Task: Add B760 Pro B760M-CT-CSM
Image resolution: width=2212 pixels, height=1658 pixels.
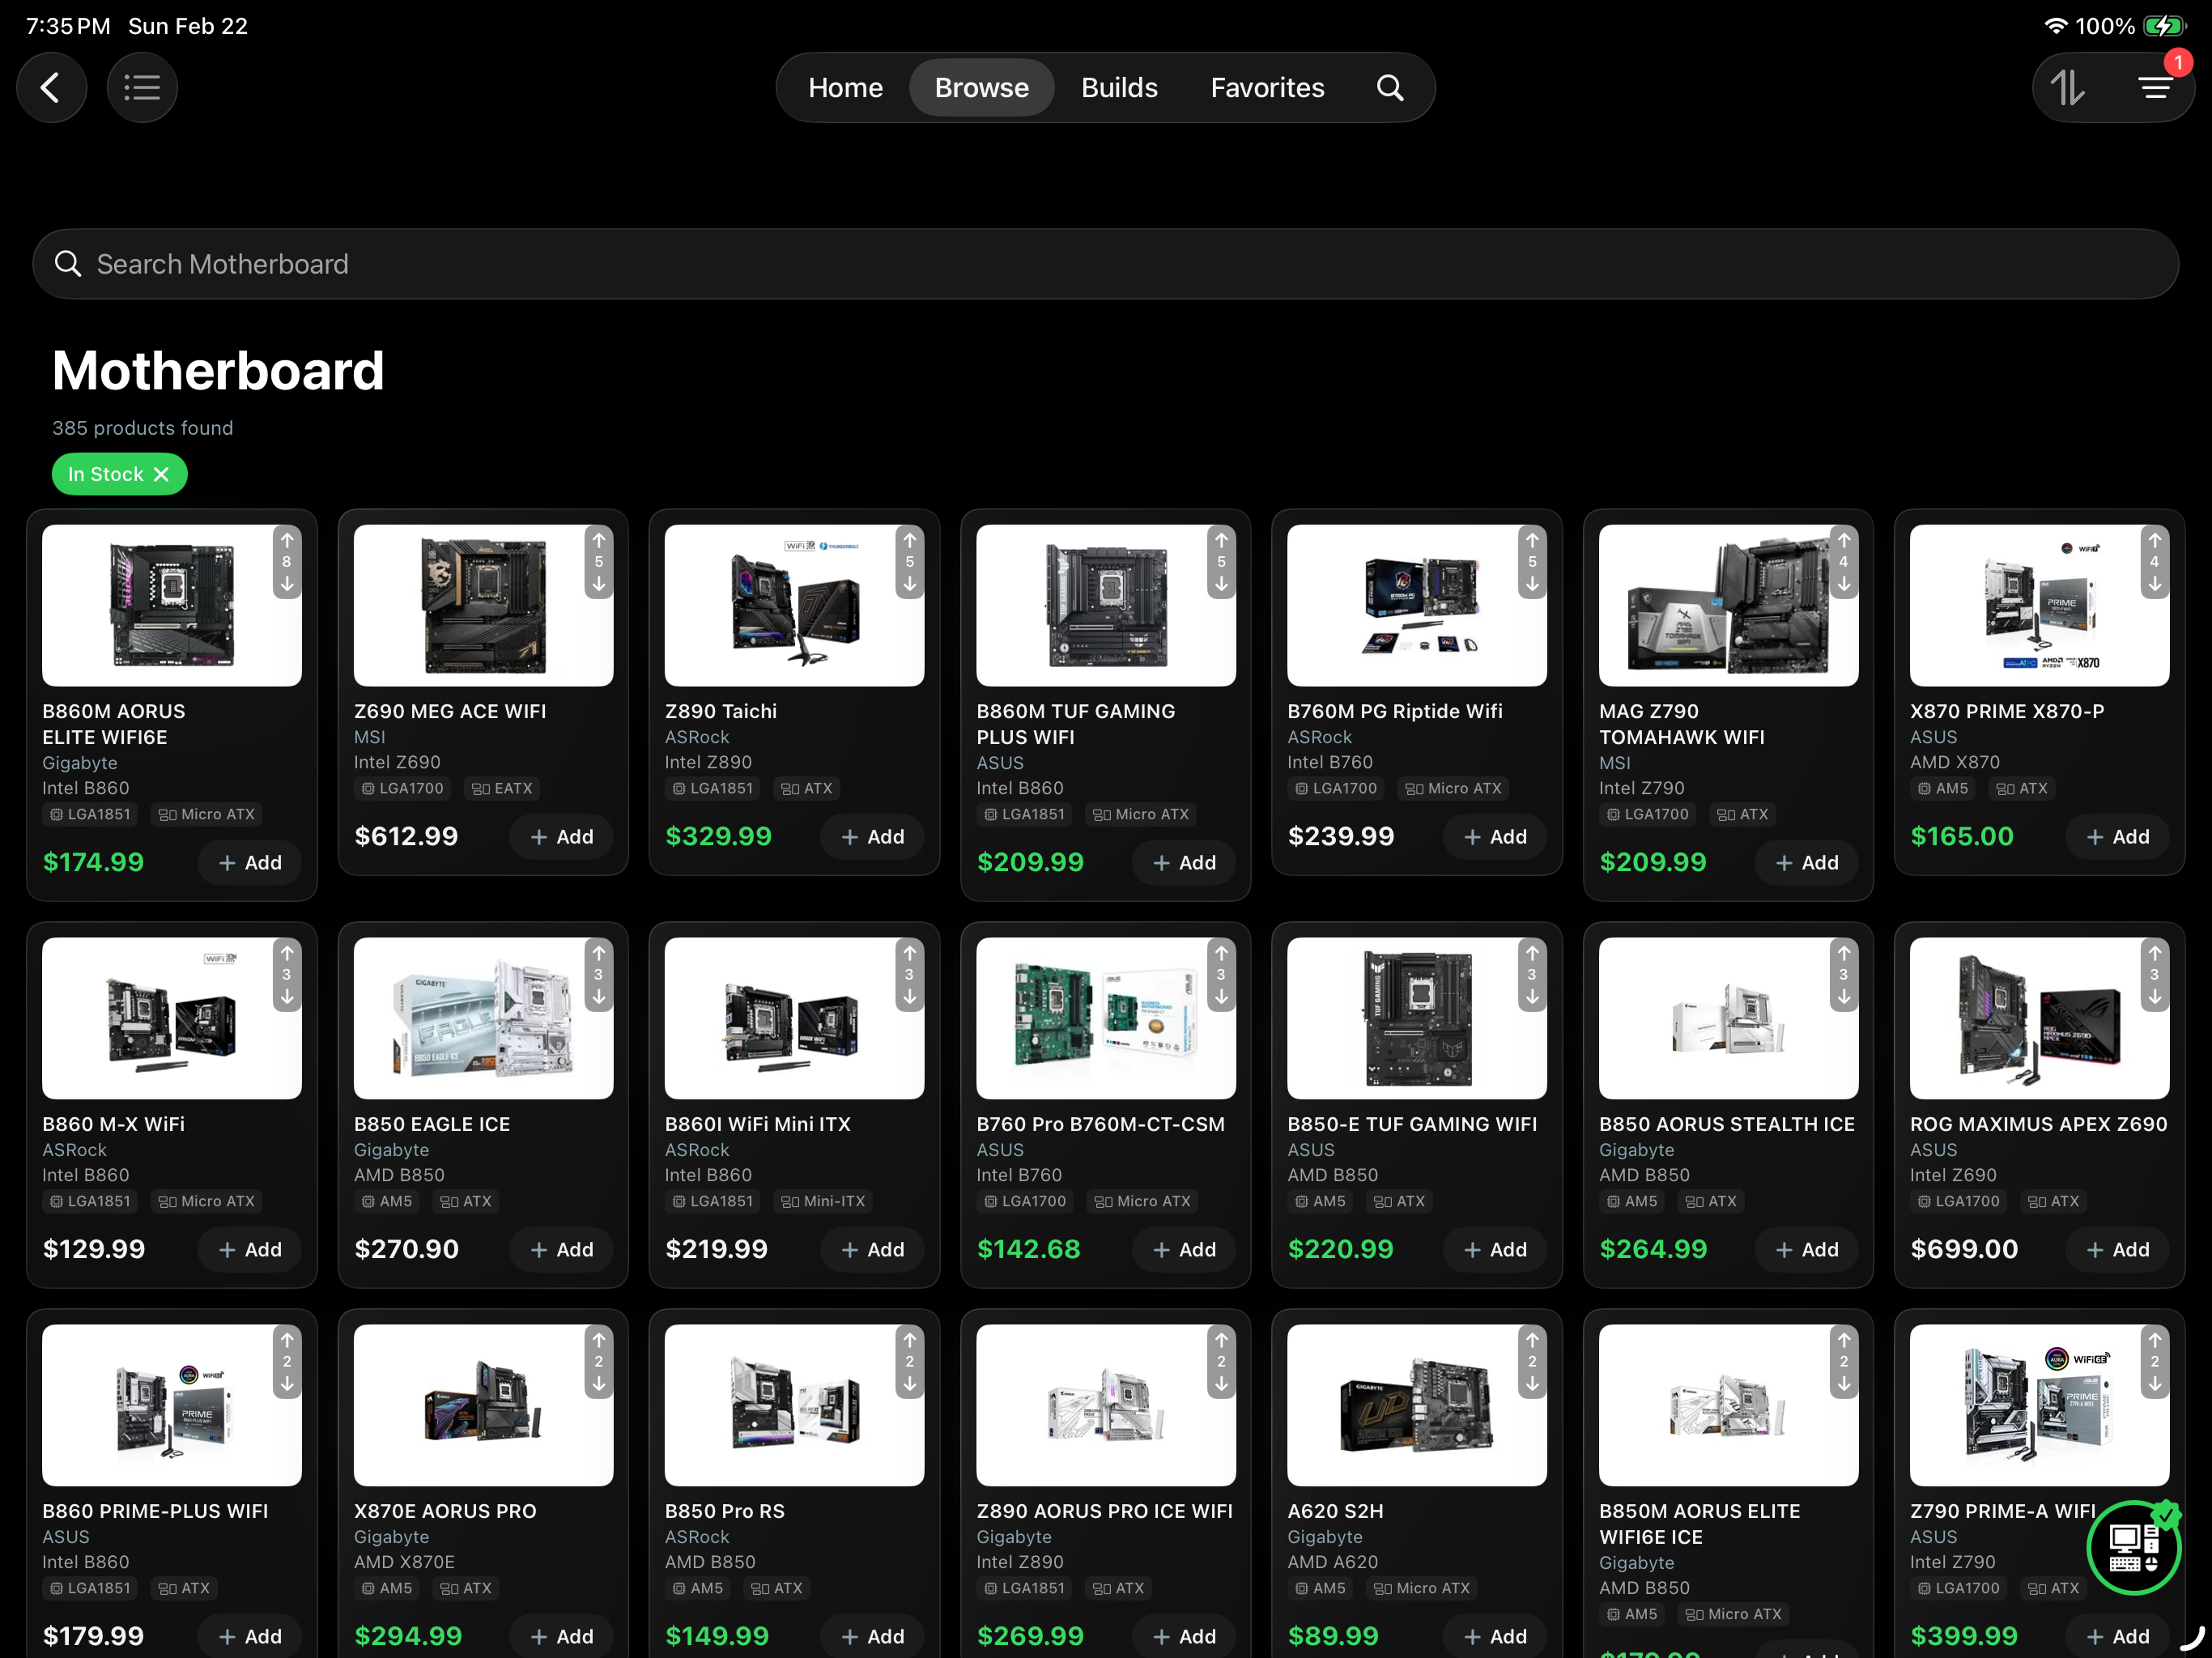Action: click(x=1184, y=1249)
